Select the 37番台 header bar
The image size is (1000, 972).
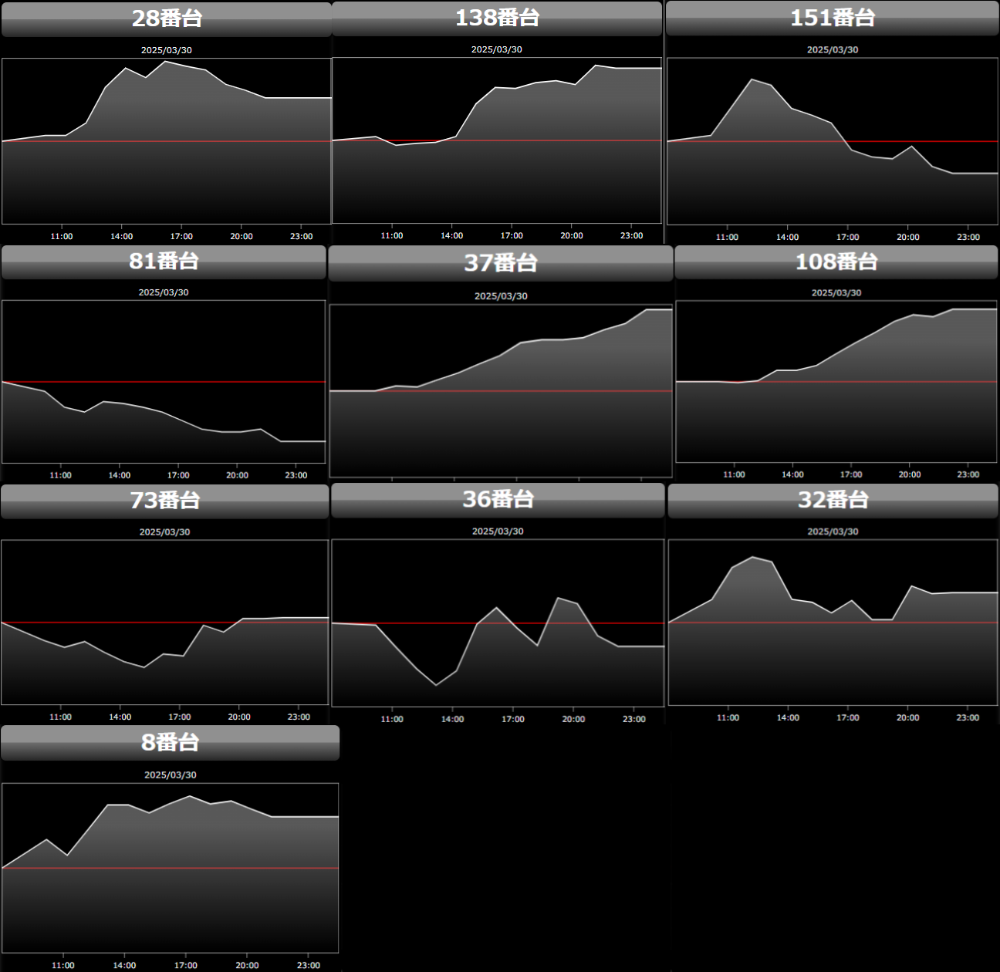pyautogui.click(x=500, y=263)
